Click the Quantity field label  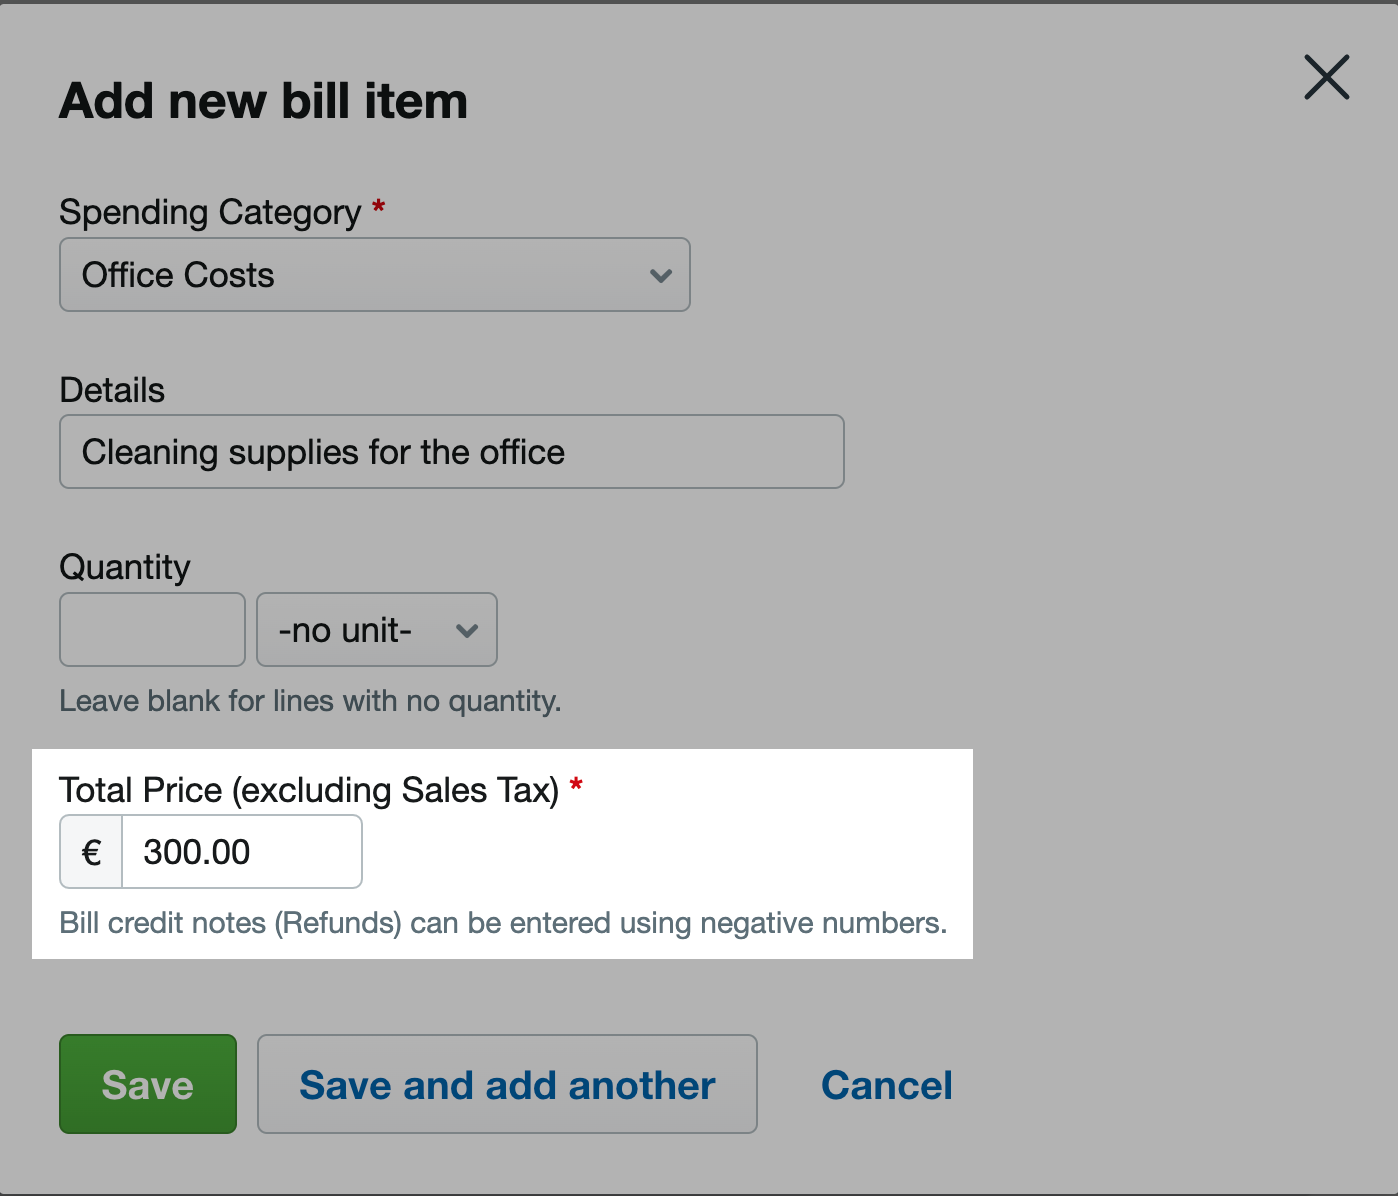click(125, 567)
